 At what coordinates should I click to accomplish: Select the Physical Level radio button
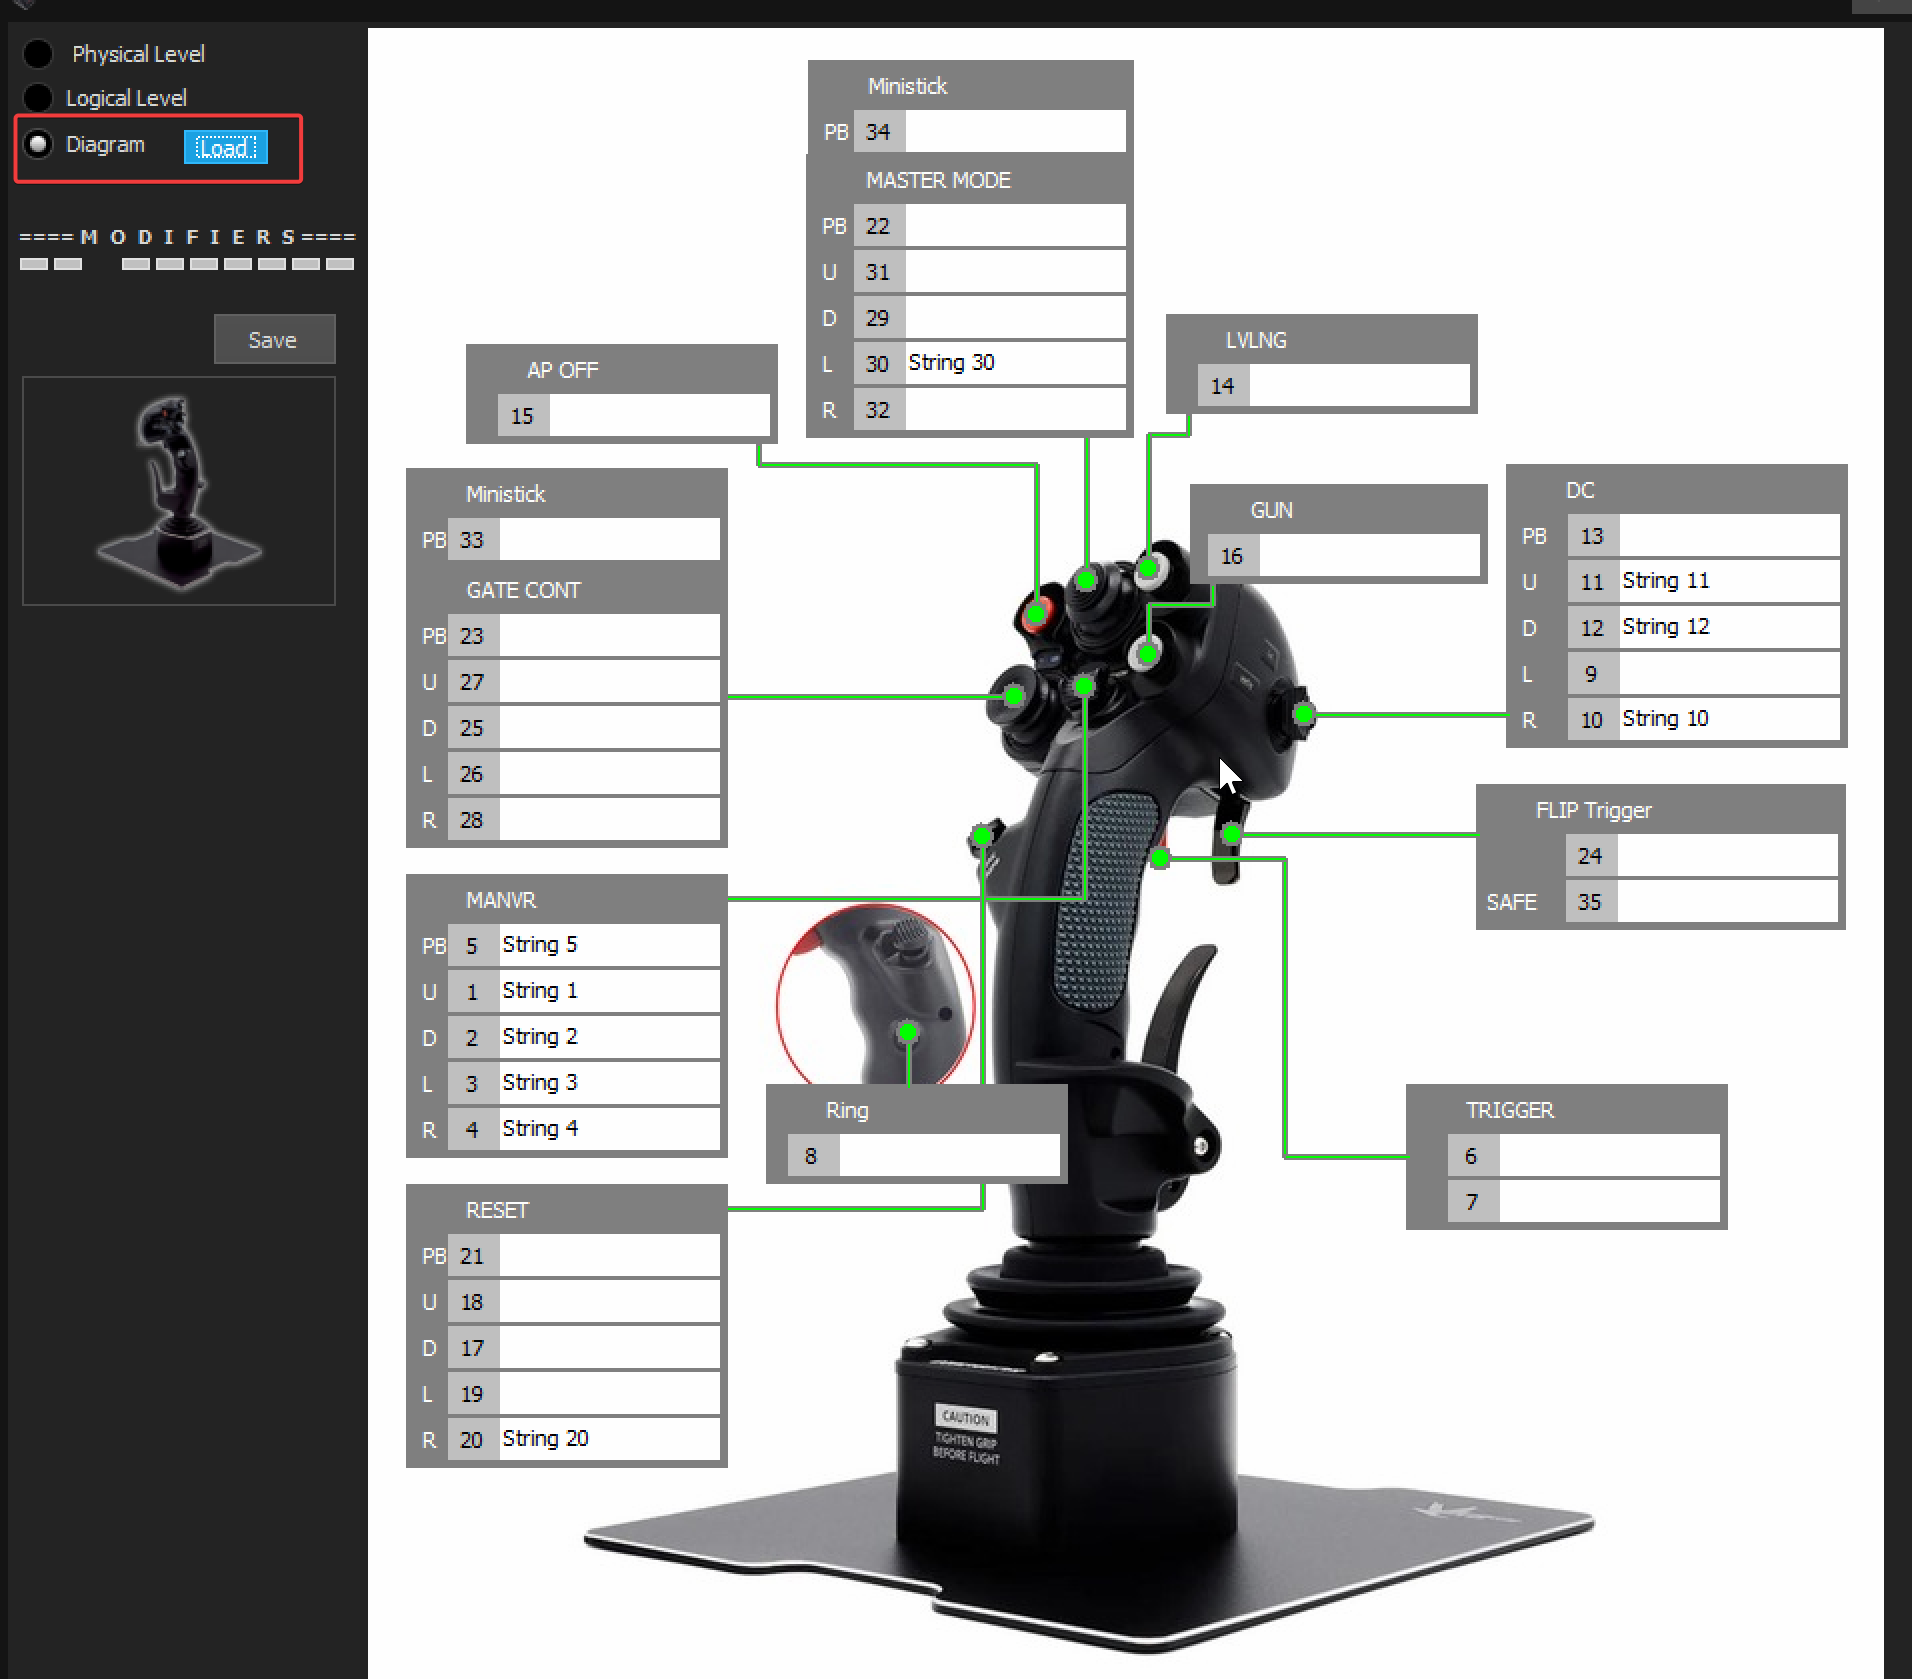pyautogui.click(x=38, y=53)
